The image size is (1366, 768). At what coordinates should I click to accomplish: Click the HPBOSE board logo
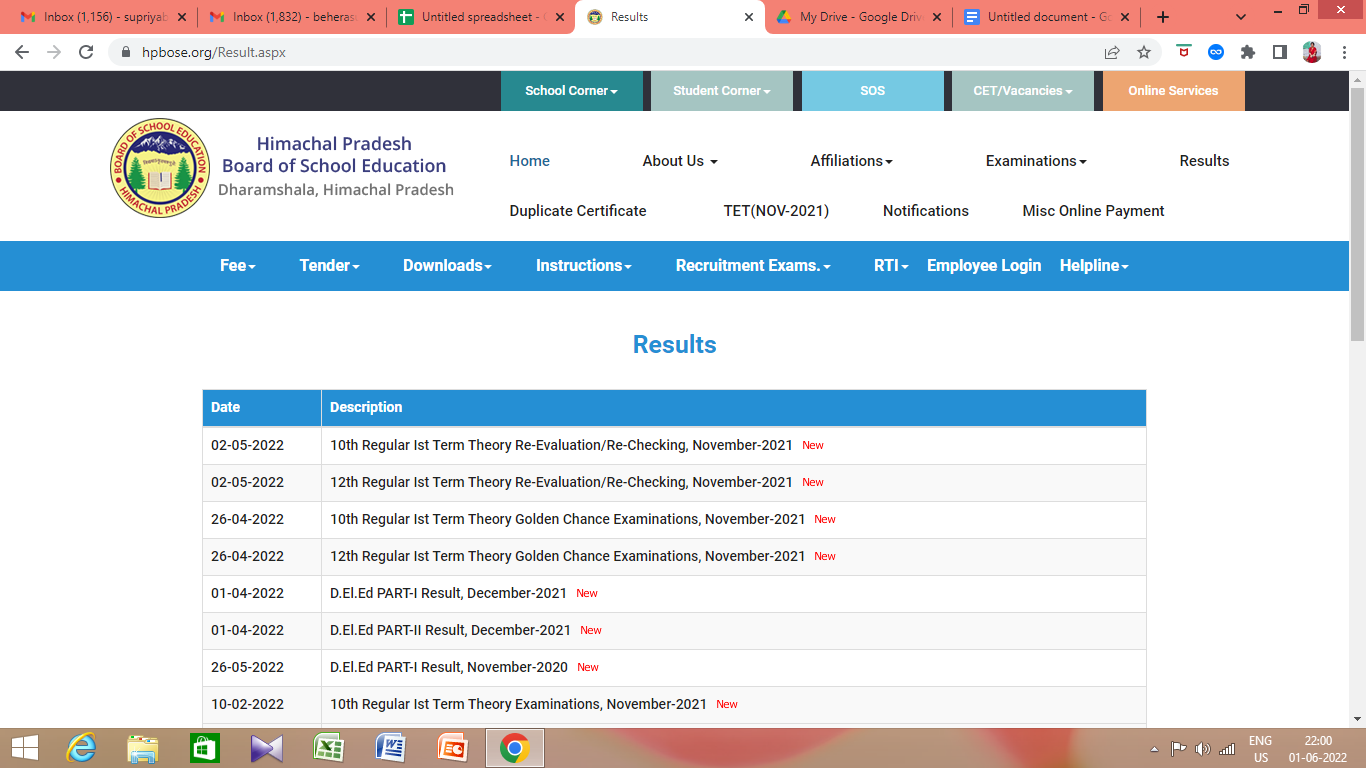click(x=160, y=167)
